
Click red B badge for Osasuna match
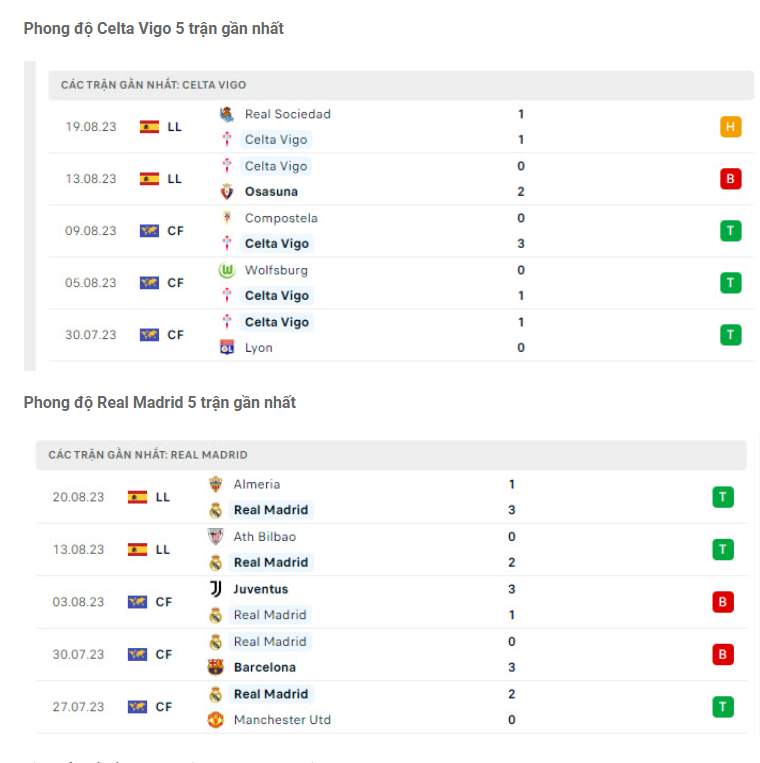click(731, 179)
